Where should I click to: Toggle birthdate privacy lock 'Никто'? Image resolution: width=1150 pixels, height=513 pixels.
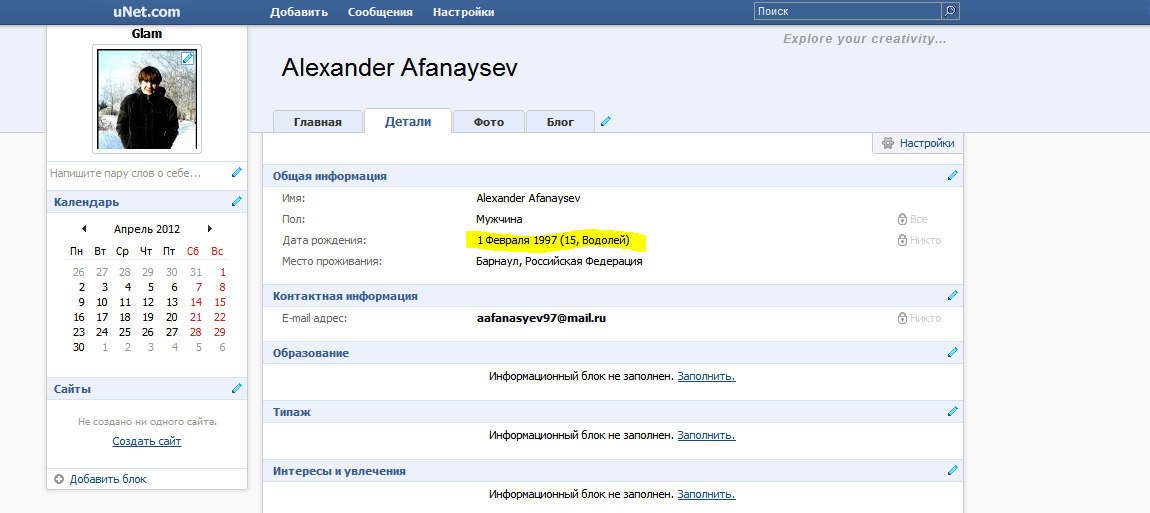click(x=919, y=240)
